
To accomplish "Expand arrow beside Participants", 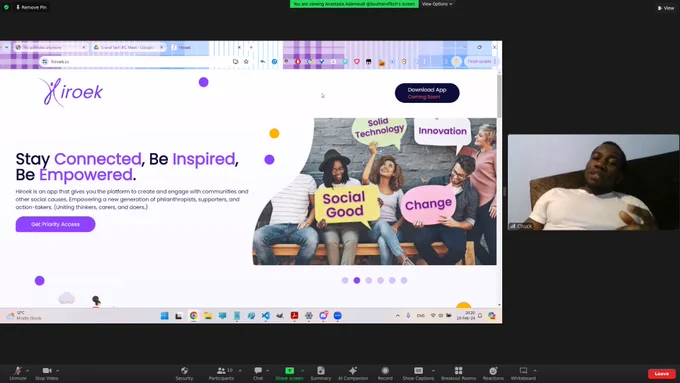I will [x=240, y=370].
